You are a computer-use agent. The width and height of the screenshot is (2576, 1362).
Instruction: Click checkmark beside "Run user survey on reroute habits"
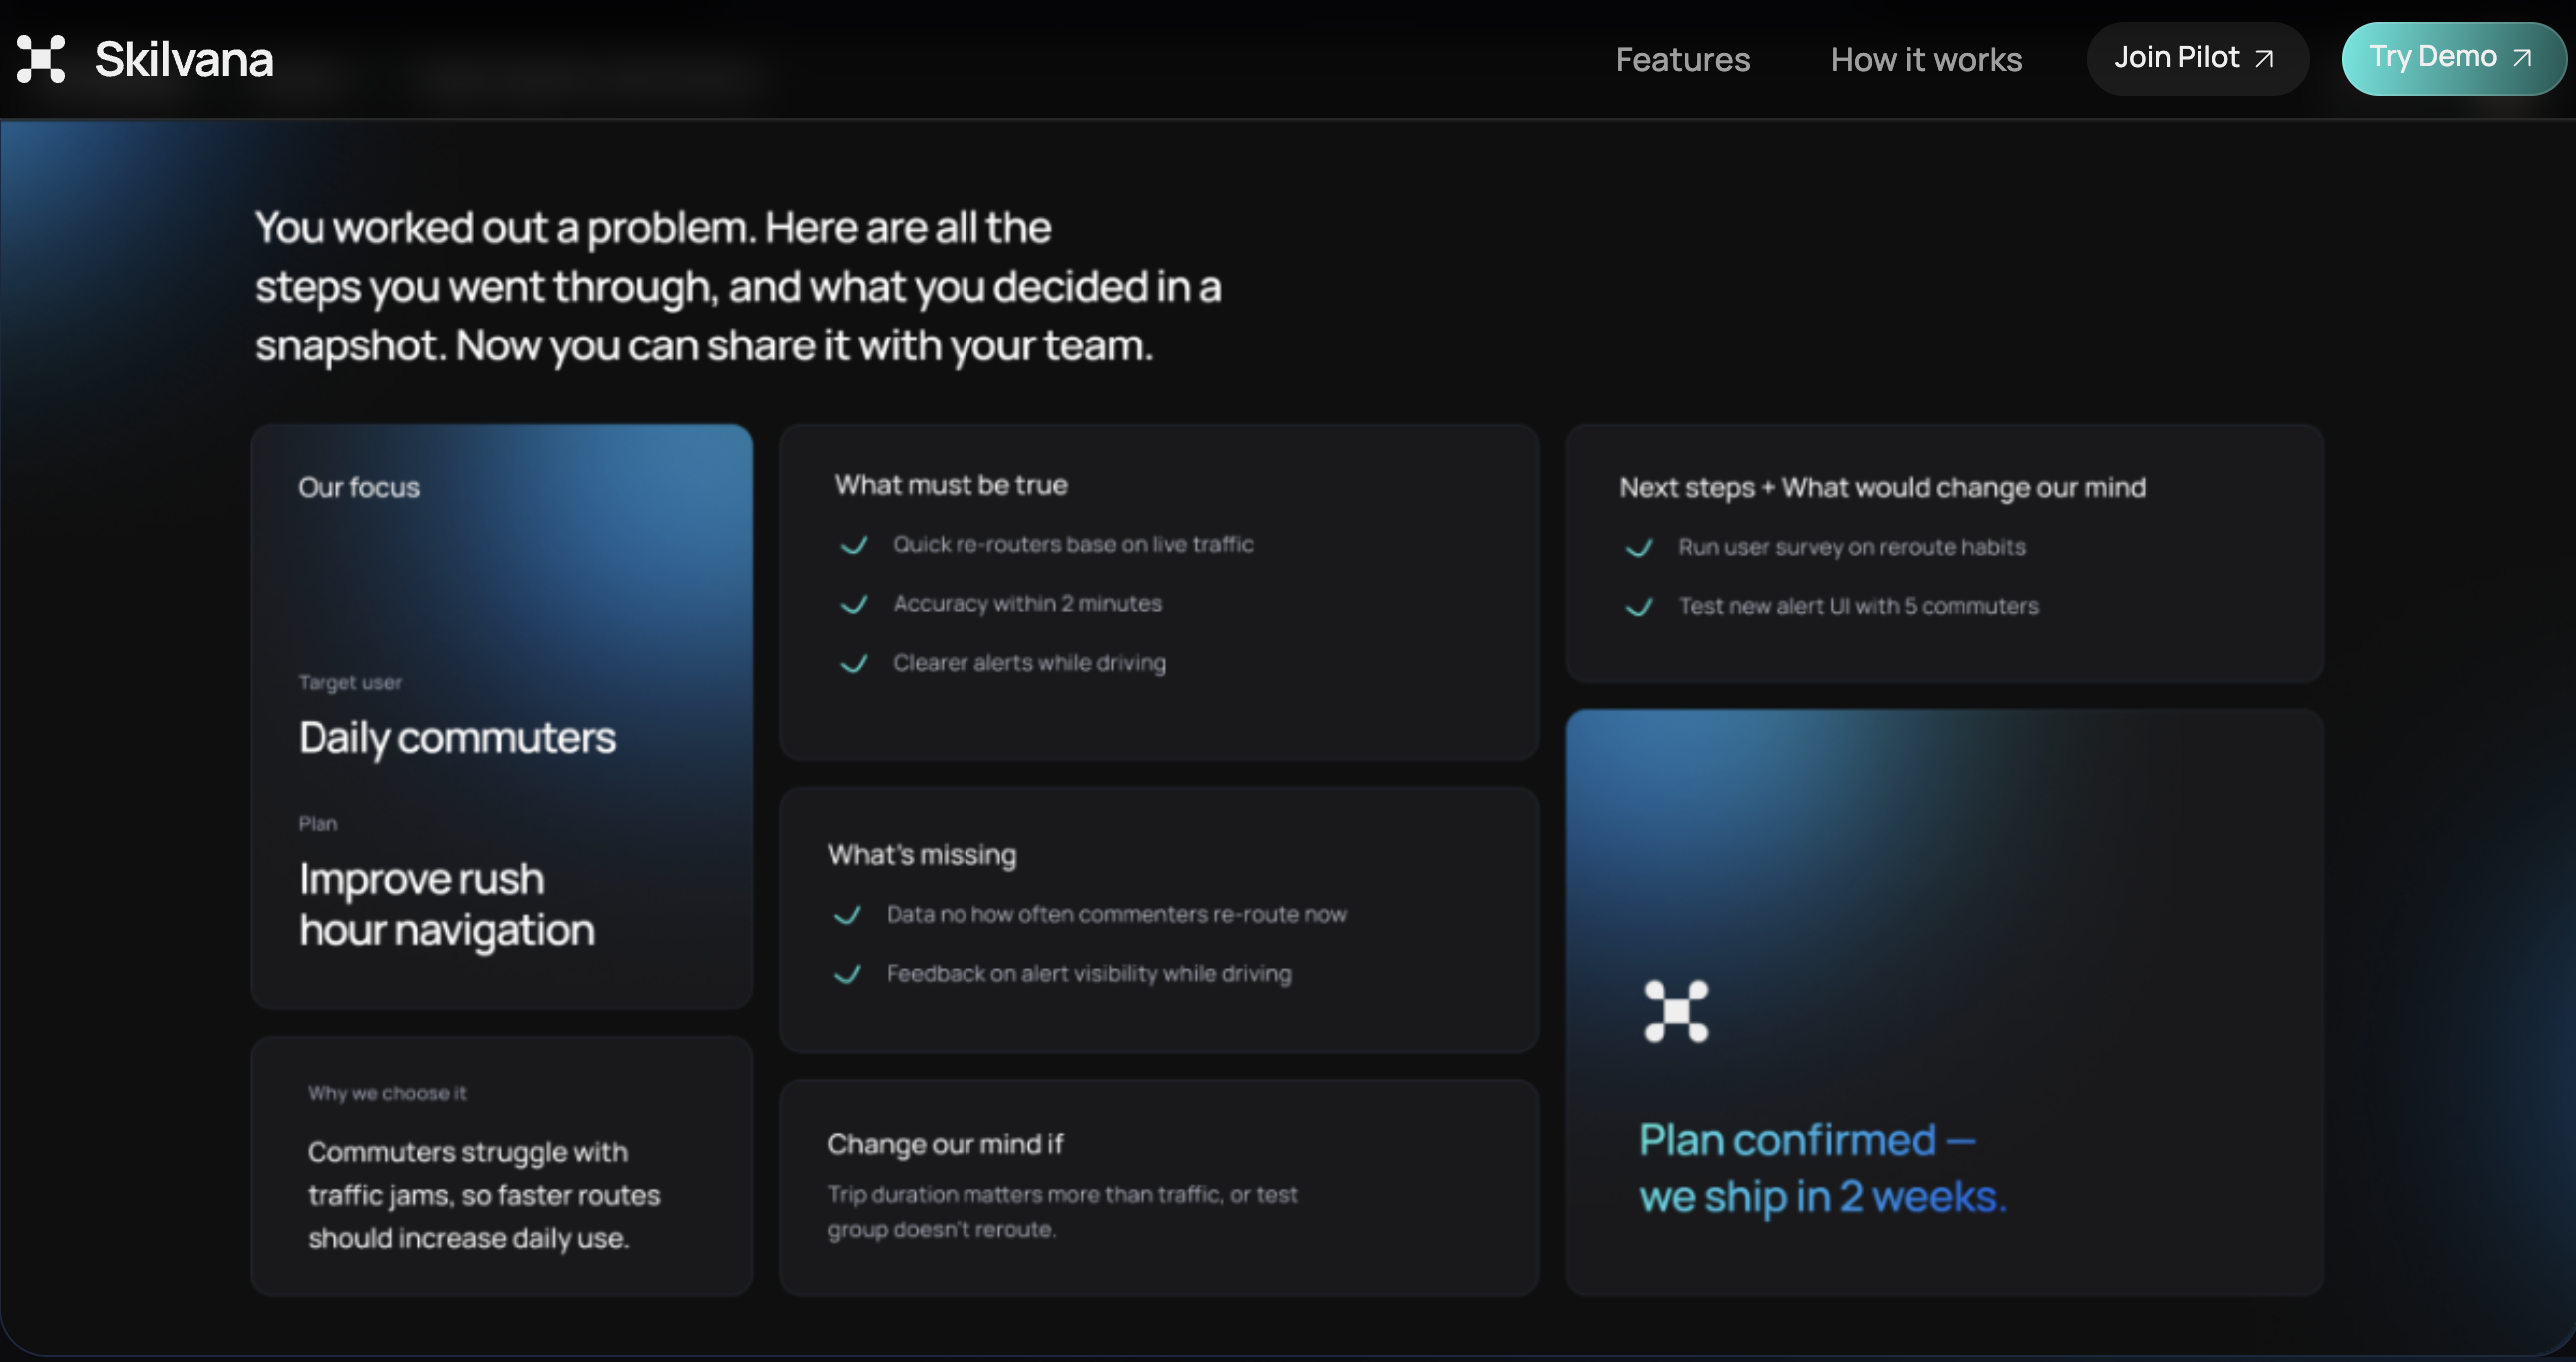pyautogui.click(x=1639, y=549)
